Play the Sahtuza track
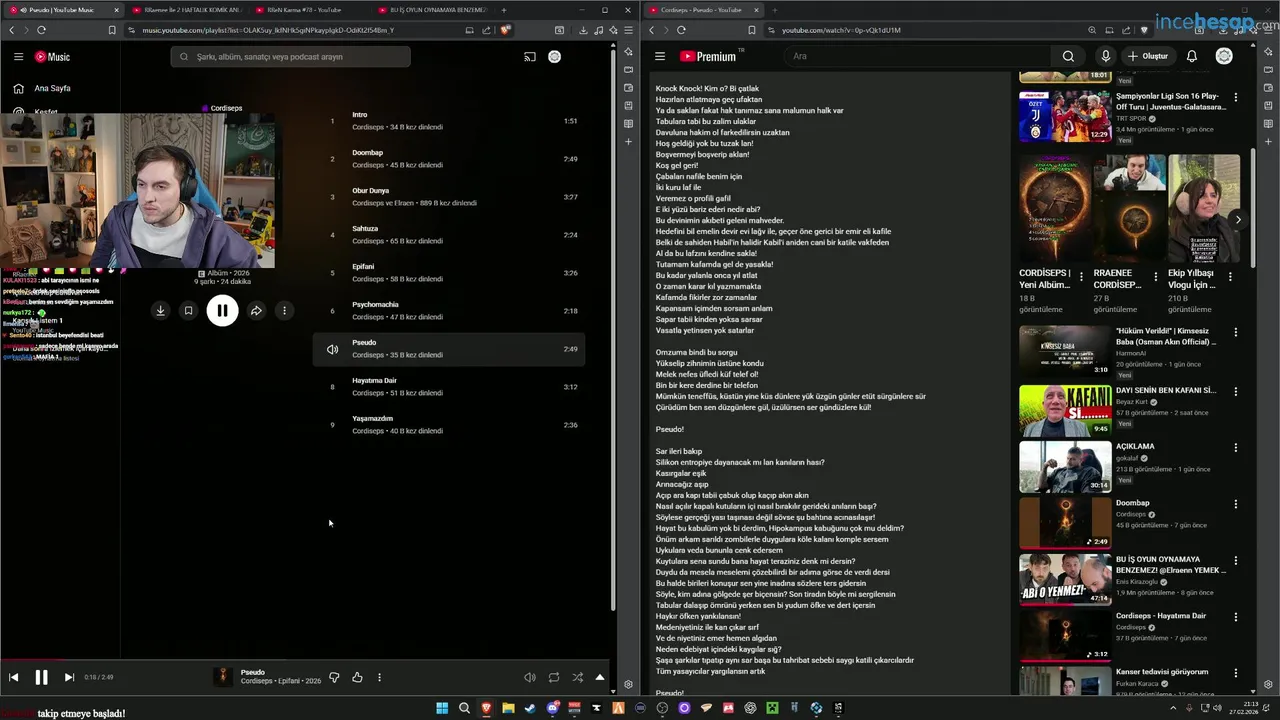The image size is (1280, 720). click(450, 235)
